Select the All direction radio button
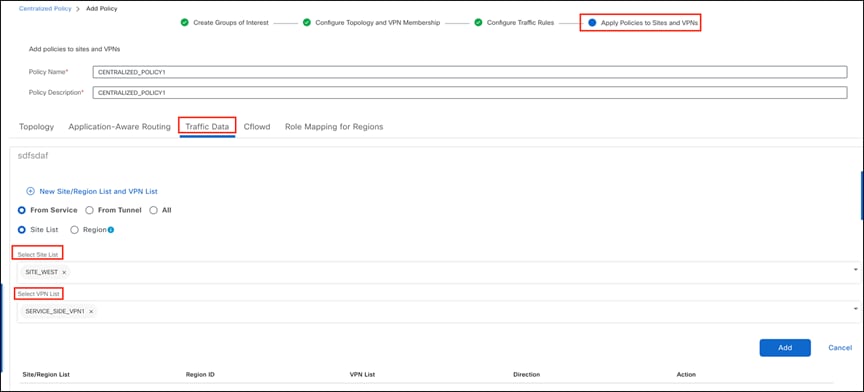 coord(154,210)
